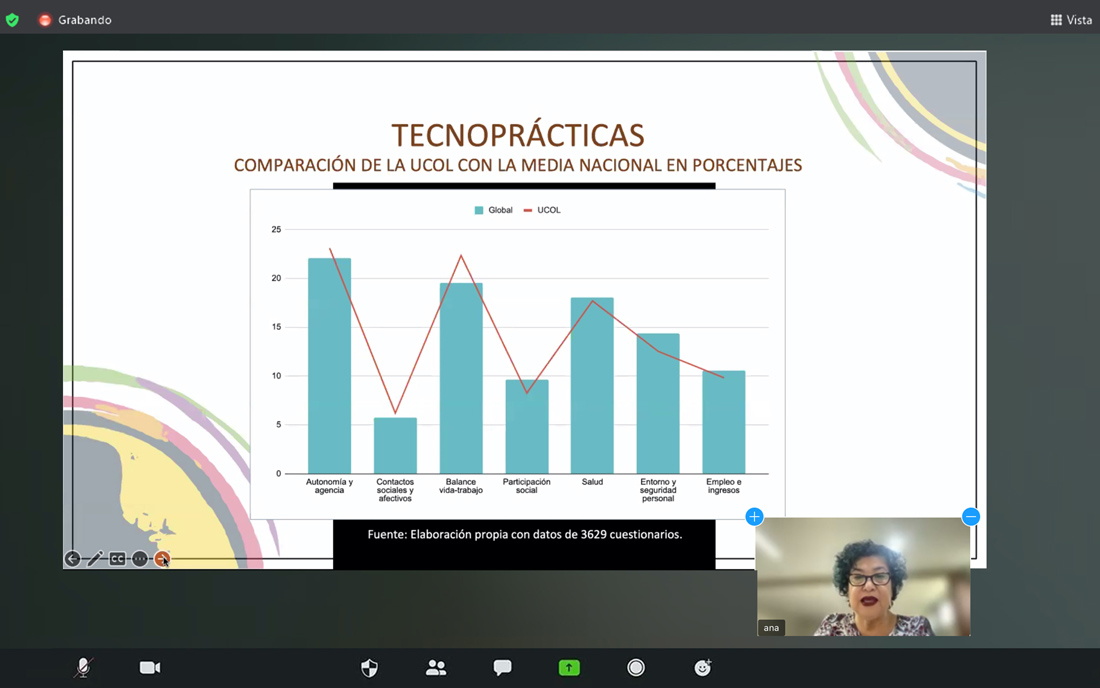Click the 'Participación social' axis label
This screenshot has width=1100, height=688.
tap(527, 486)
